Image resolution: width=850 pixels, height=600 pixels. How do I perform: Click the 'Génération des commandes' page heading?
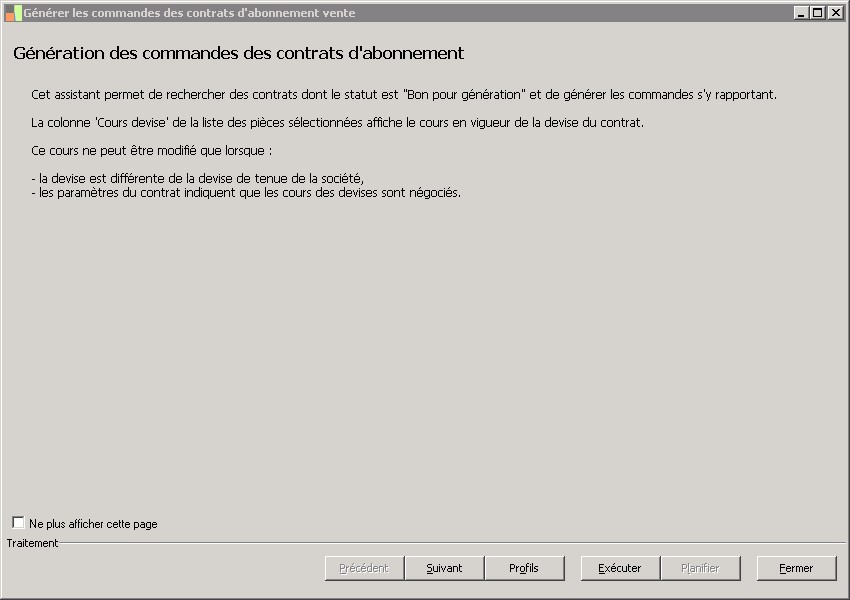tap(239, 53)
